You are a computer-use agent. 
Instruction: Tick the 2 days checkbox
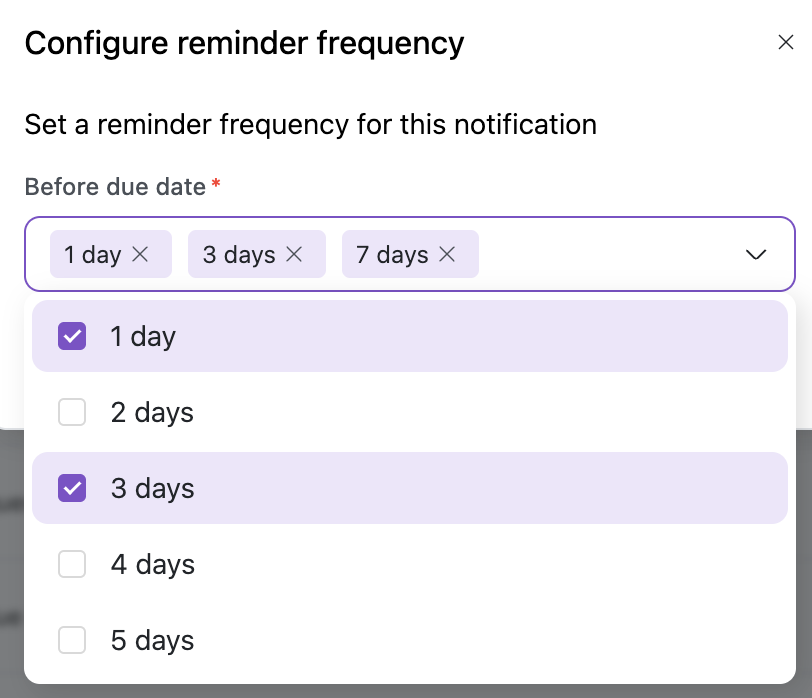point(72,412)
